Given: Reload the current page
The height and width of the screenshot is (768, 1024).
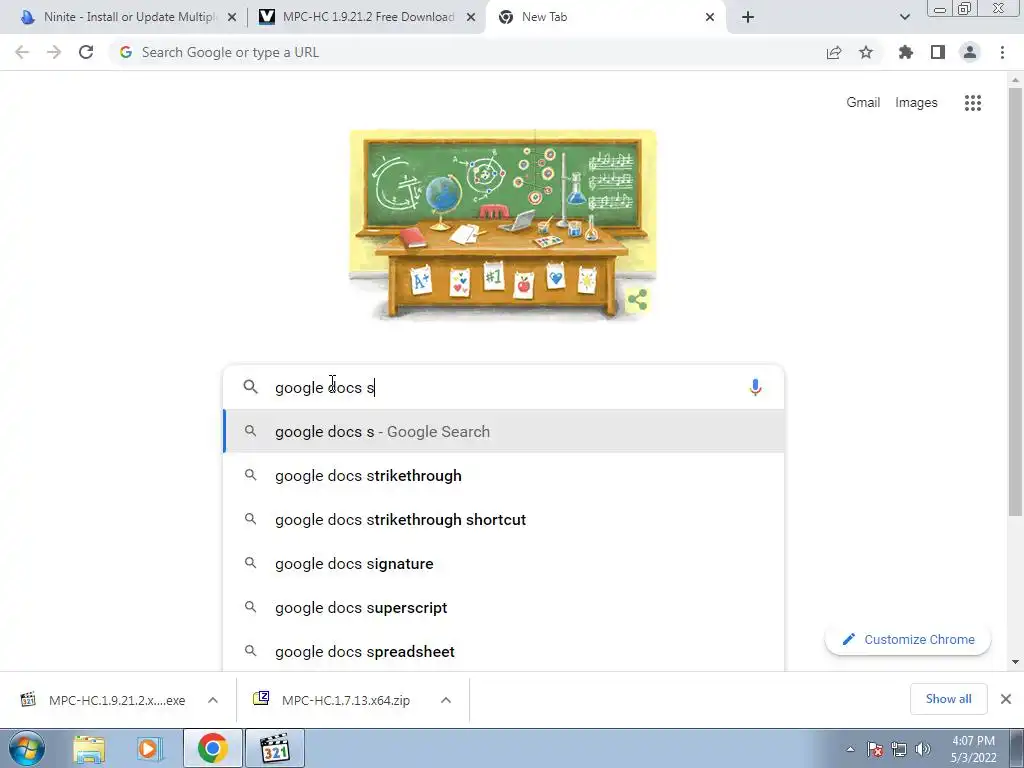Looking at the screenshot, I should (86, 52).
